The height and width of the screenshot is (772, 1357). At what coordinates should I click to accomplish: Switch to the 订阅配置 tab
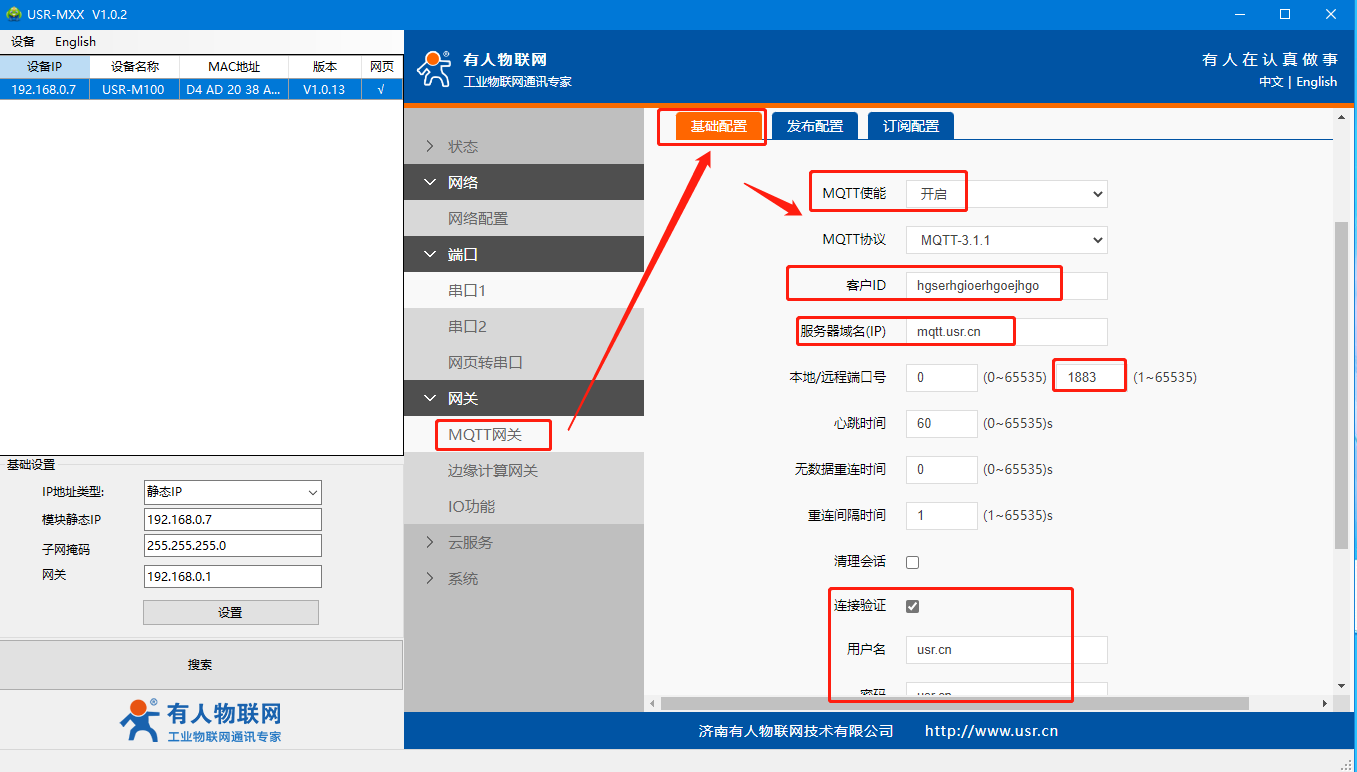[x=910, y=126]
